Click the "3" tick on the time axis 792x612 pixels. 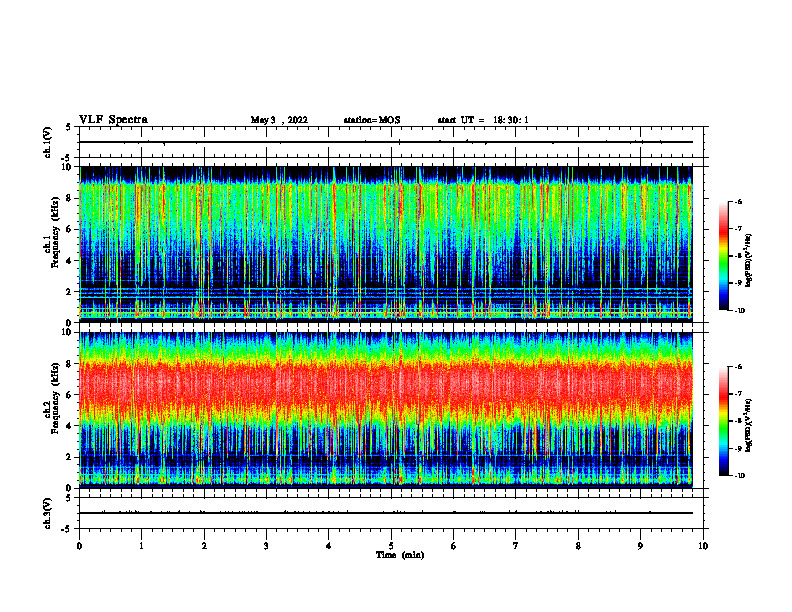[x=266, y=546]
